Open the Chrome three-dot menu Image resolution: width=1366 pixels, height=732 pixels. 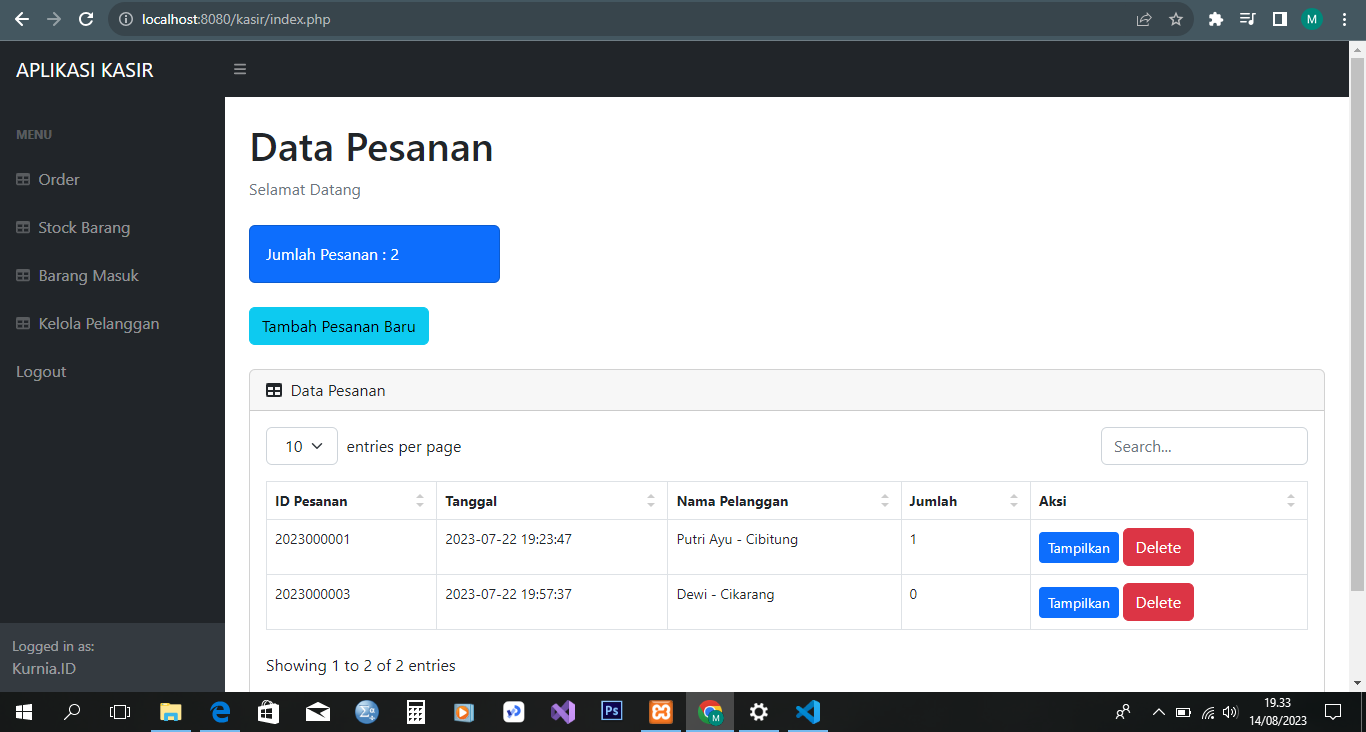coord(1344,19)
